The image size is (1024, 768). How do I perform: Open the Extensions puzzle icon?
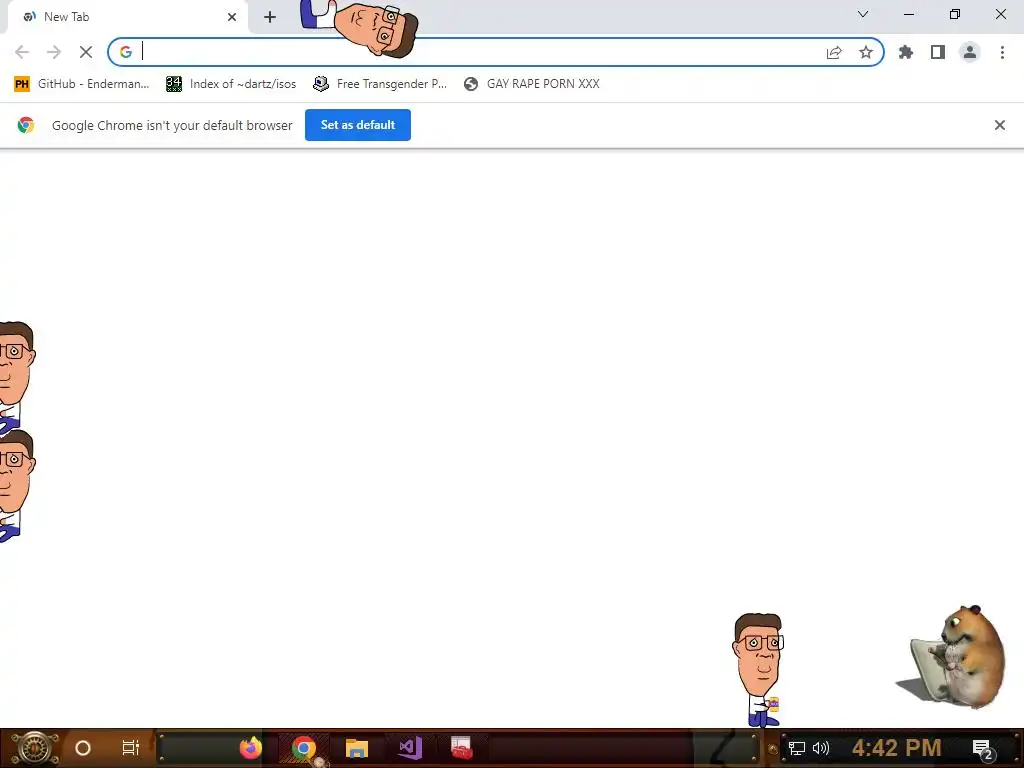coord(906,52)
